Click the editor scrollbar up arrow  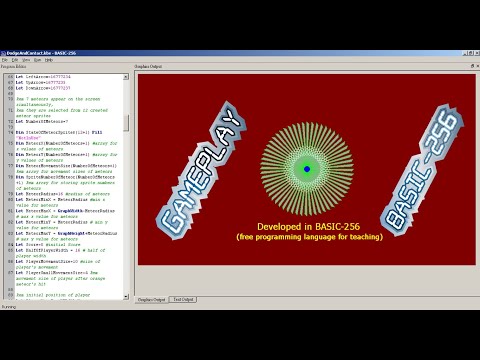pyautogui.click(x=126, y=77)
